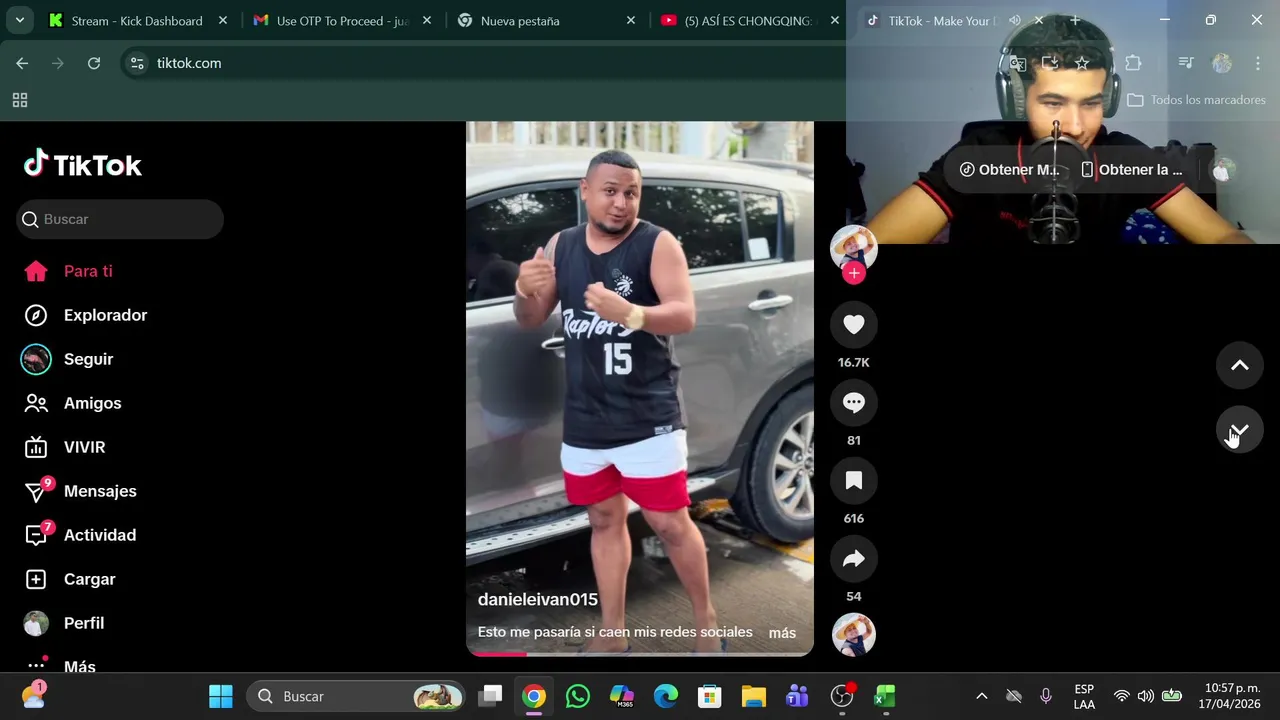Open the weather widget in taskbar
This screenshot has height=720, width=1280.
(34, 696)
